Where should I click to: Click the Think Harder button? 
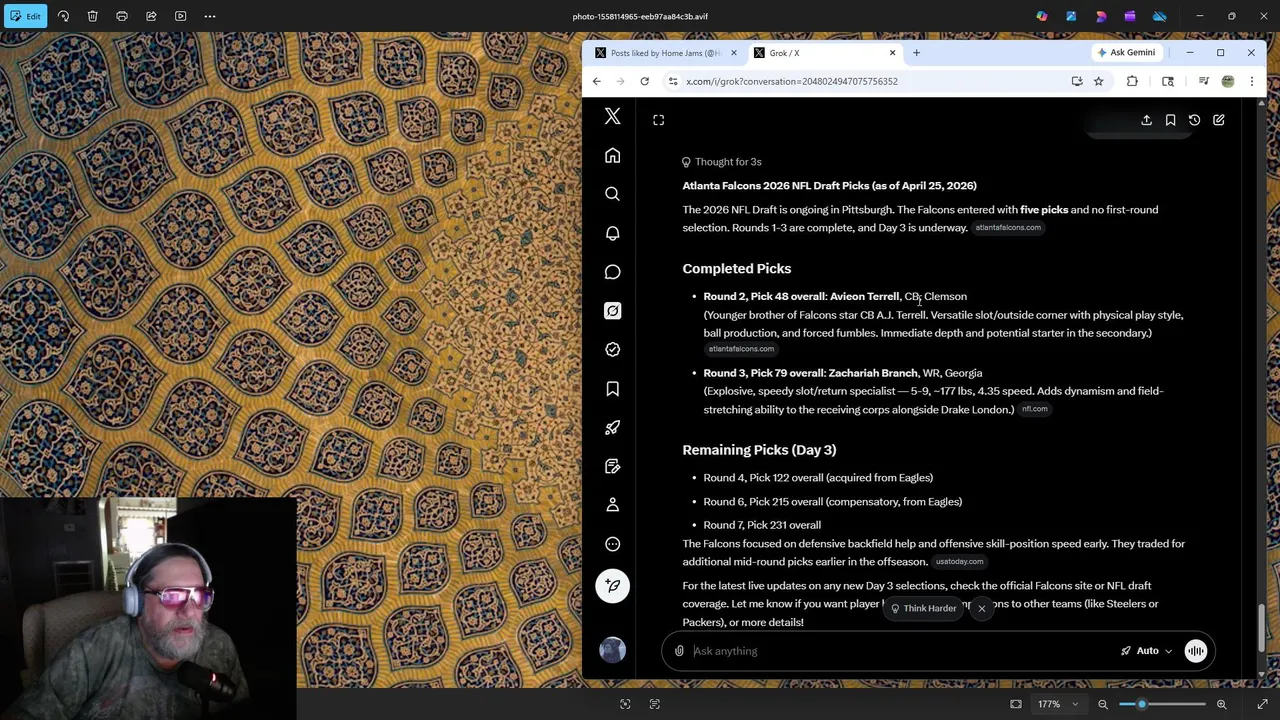[x=922, y=608]
